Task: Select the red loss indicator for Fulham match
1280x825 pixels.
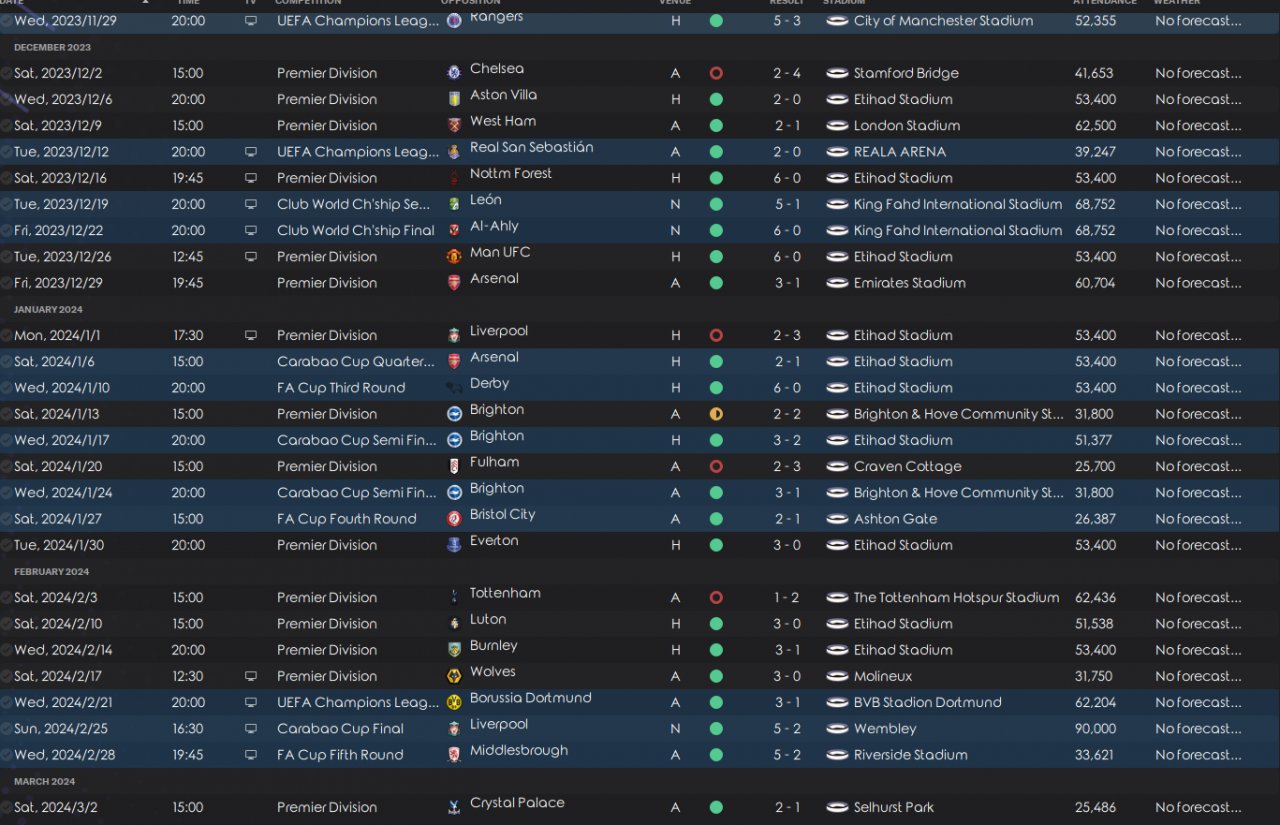Action: point(716,466)
